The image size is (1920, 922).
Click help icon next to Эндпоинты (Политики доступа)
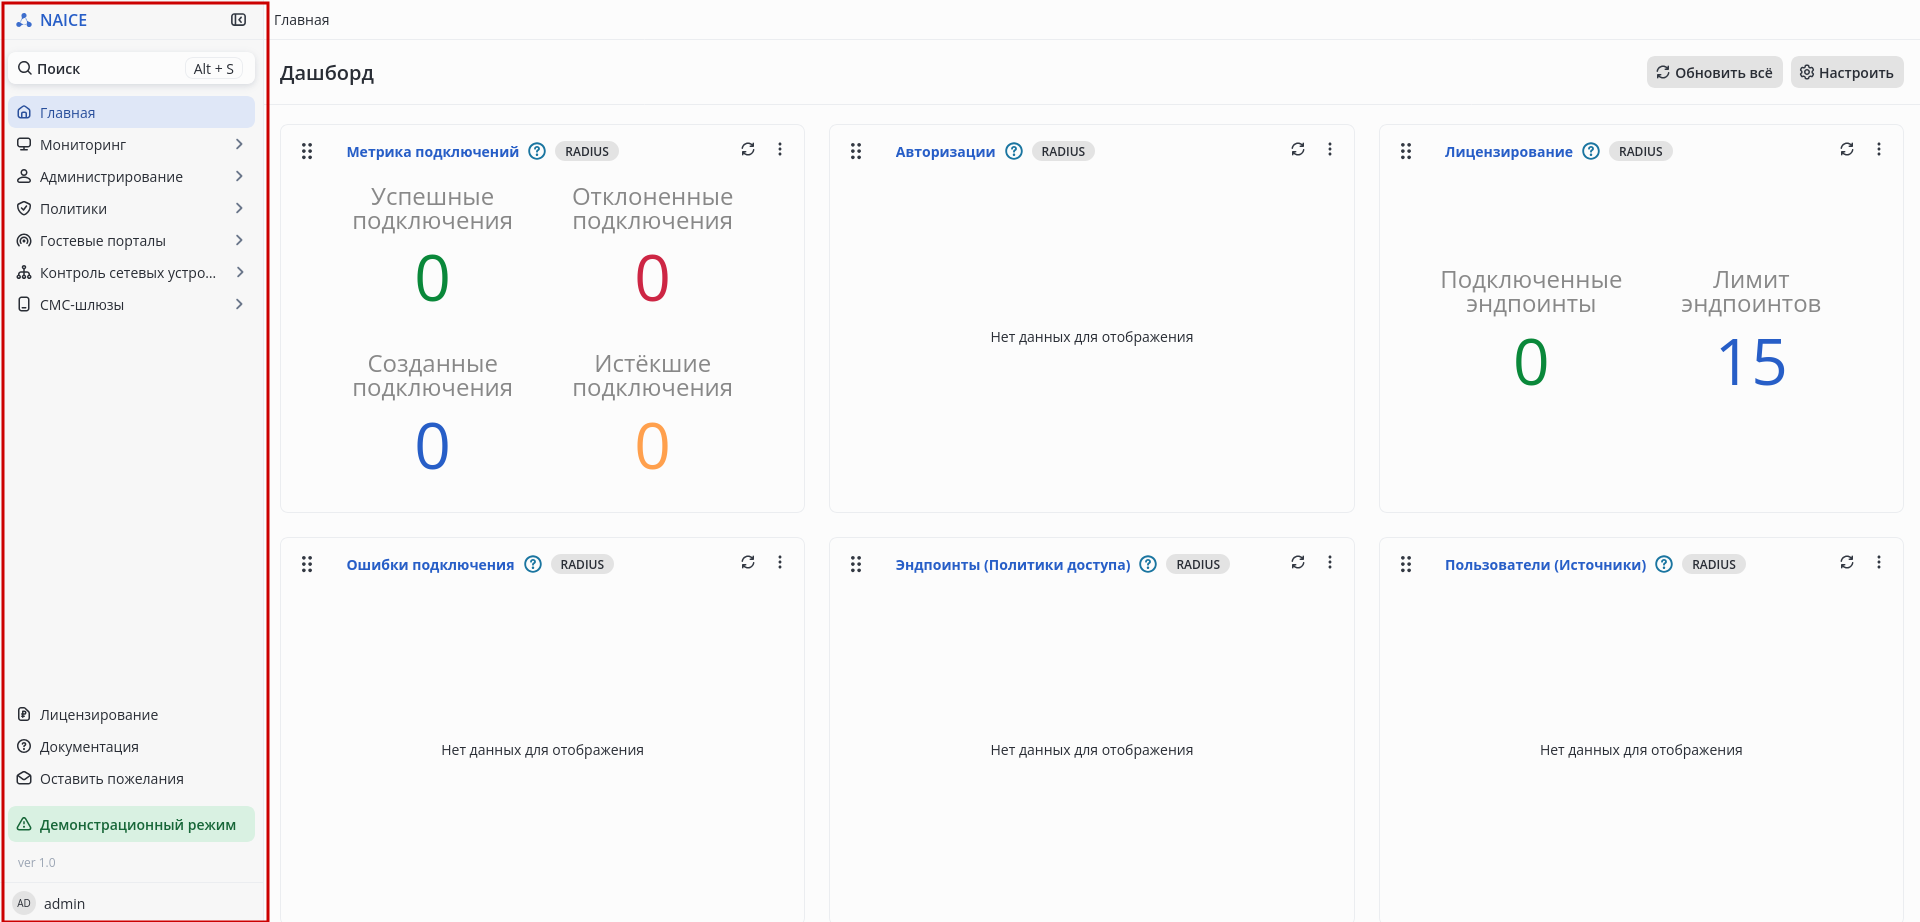[x=1148, y=564]
